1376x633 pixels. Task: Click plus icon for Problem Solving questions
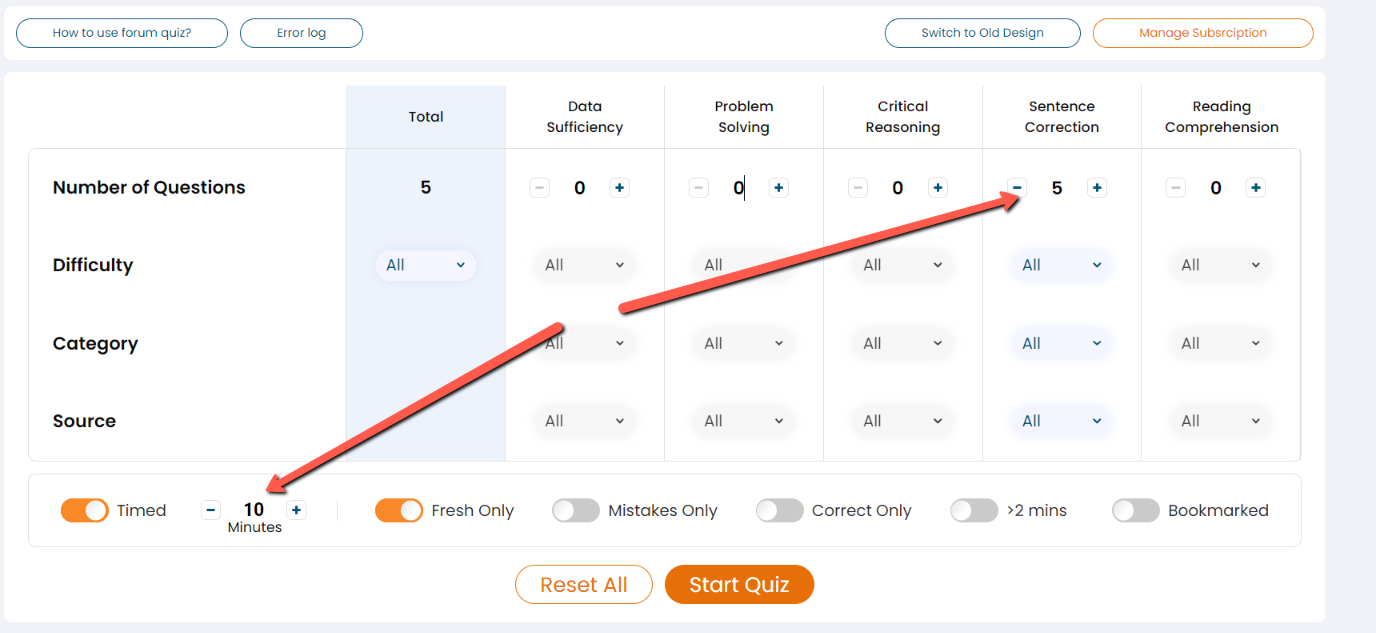click(x=779, y=188)
